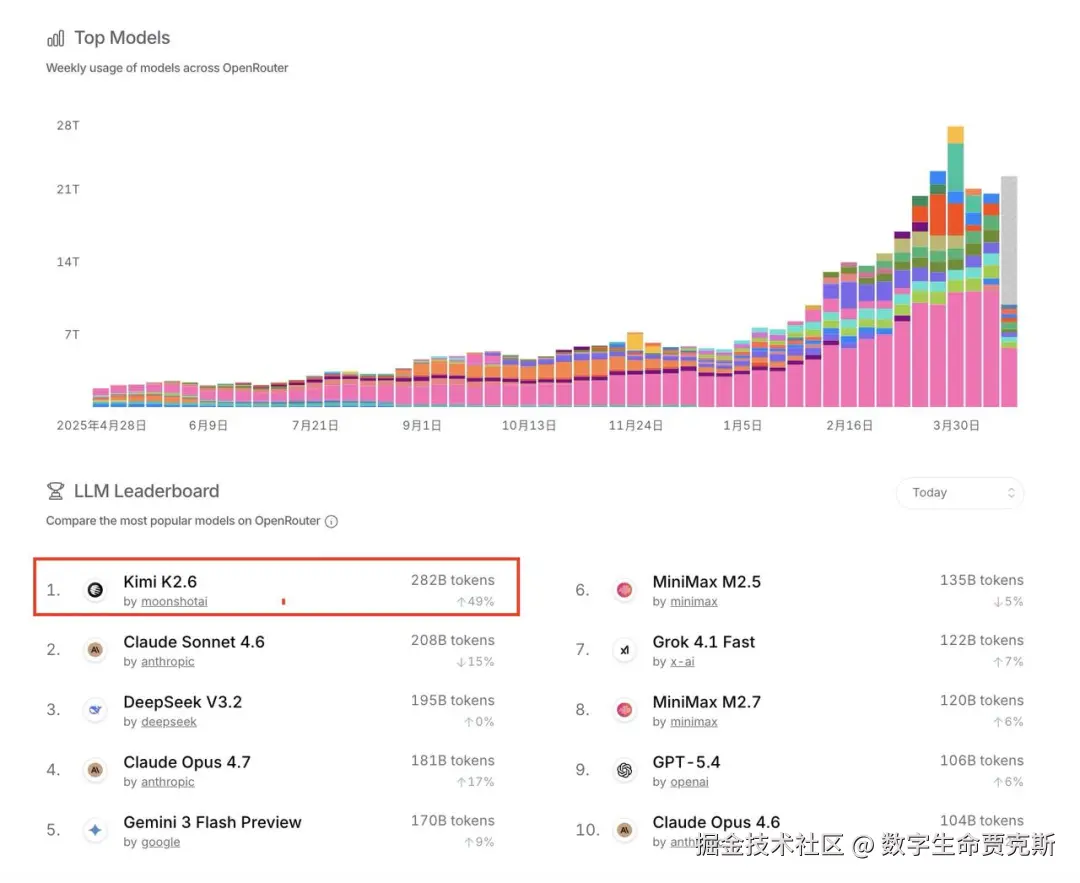Viewport: 1080px width, 883px height.
Task: Click the Claude Sonnet 4.6 Anthropic logo
Action: [x=95, y=650]
